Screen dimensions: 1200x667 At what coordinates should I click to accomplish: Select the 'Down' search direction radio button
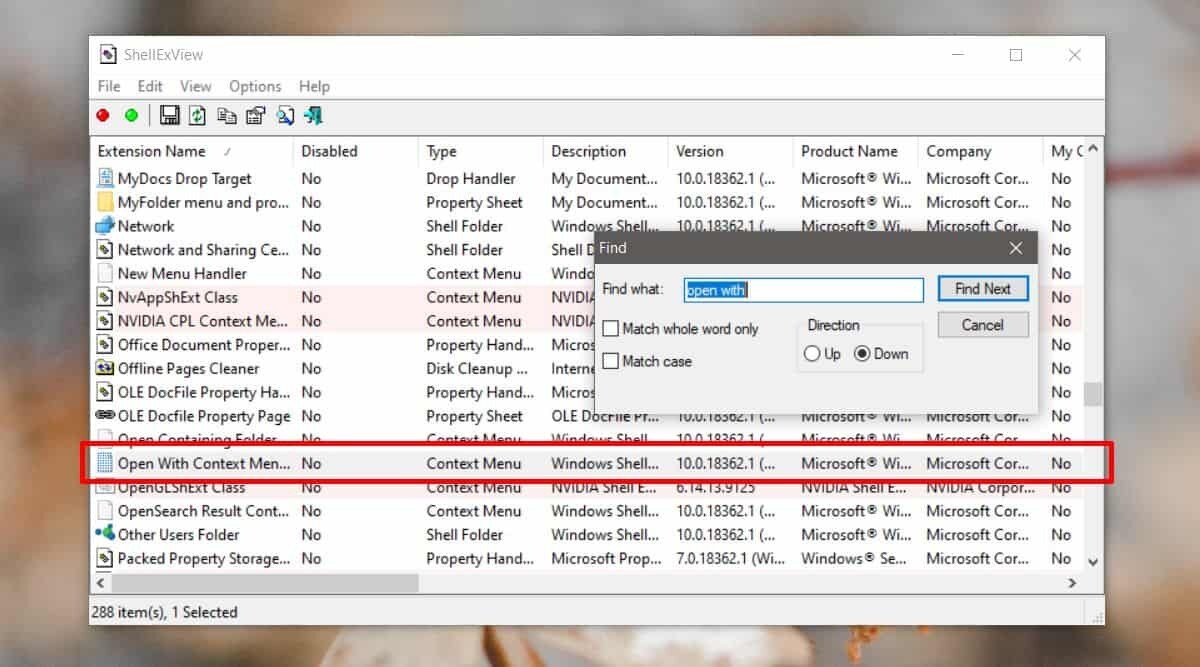tap(861, 353)
